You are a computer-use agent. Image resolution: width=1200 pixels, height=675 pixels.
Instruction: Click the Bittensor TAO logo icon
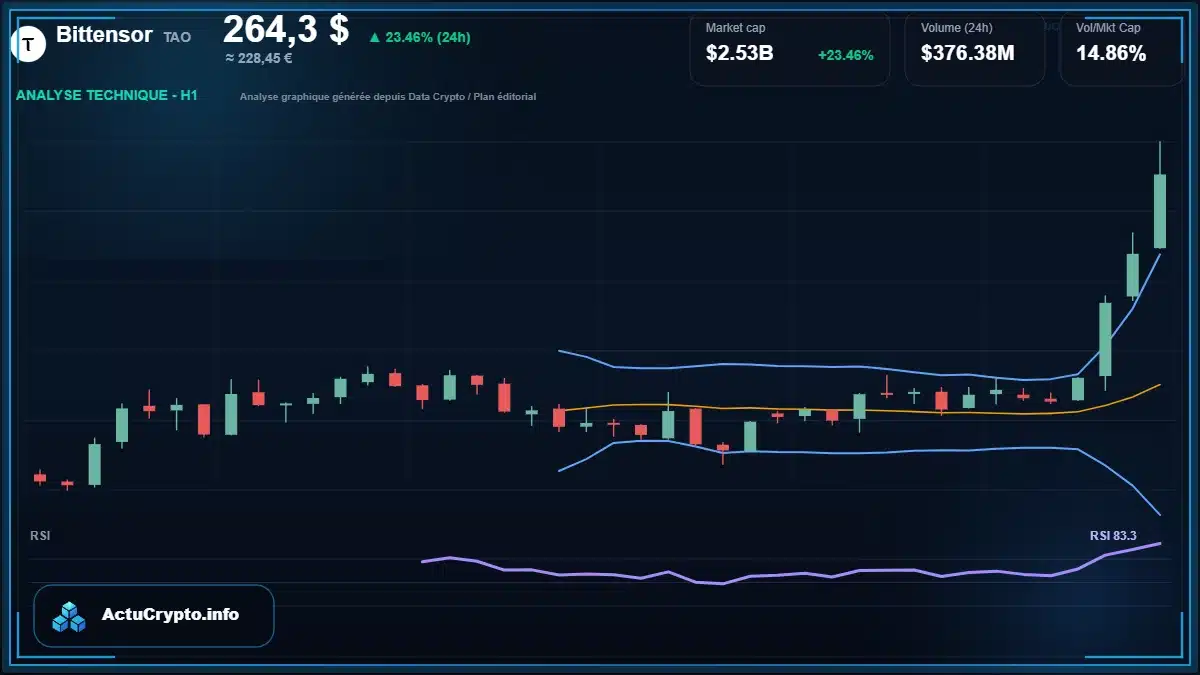pos(29,43)
